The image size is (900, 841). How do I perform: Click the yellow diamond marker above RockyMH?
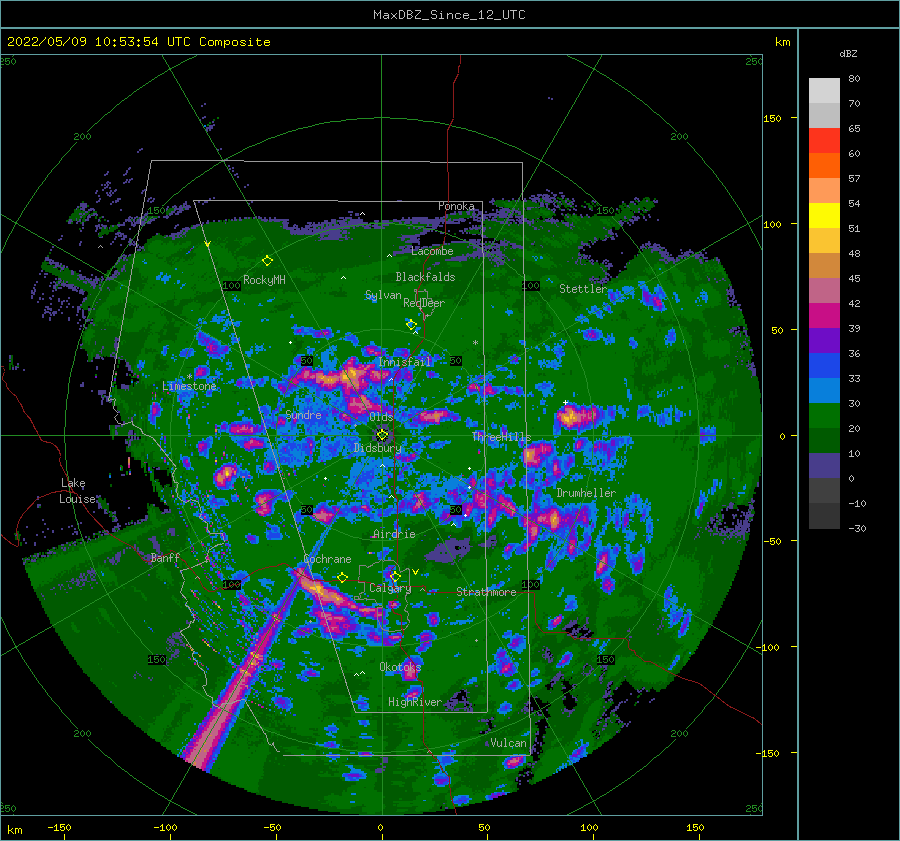267,261
